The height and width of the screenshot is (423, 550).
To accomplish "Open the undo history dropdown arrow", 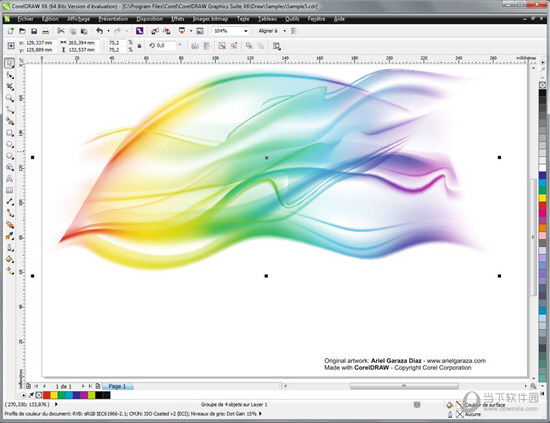I will click(x=108, y=31).
